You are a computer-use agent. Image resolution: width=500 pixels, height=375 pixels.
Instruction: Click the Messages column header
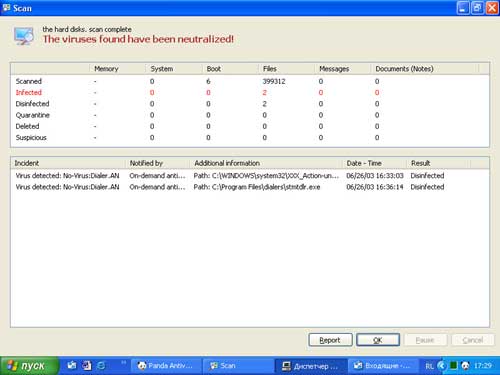343,69
